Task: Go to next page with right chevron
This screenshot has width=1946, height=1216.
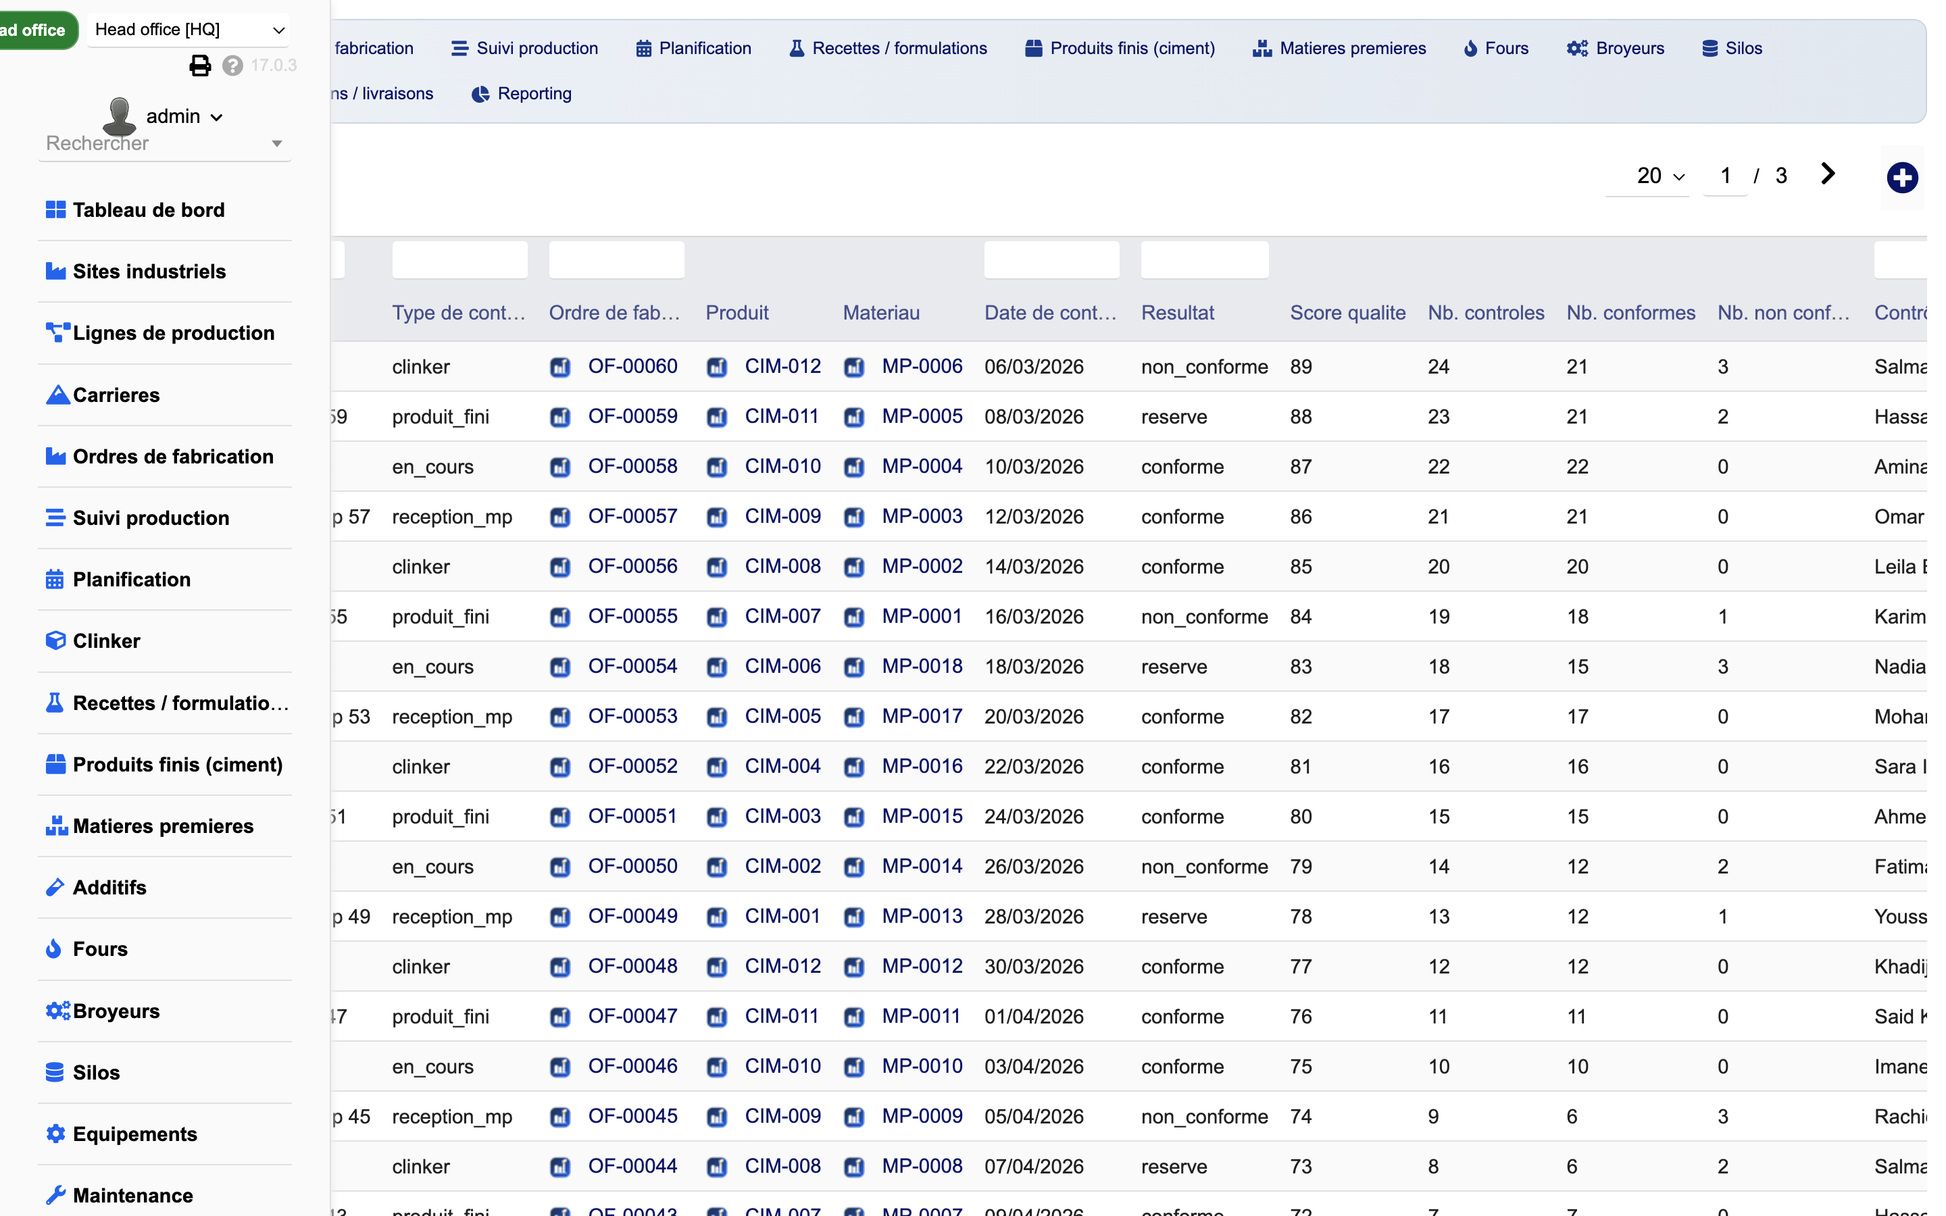Action: 1828,174
